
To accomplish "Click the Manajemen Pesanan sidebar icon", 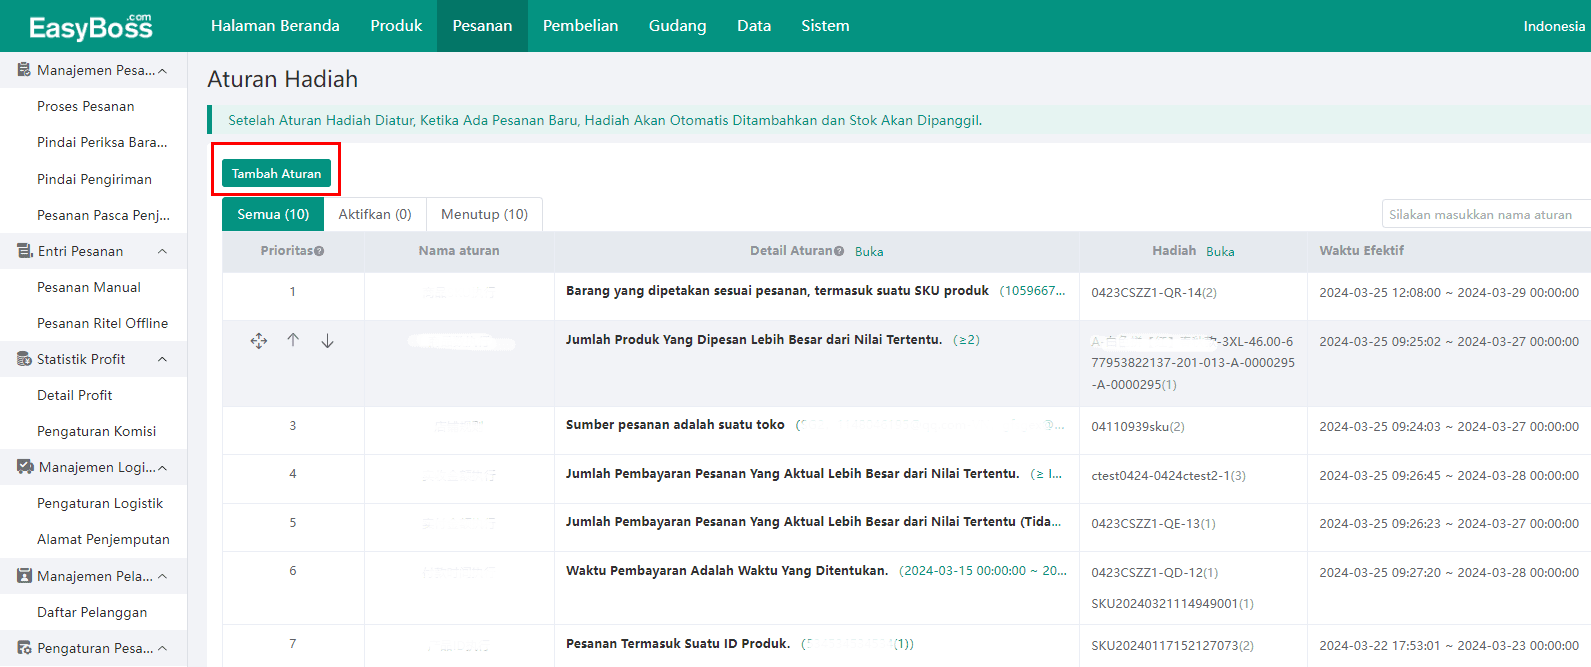I will coord(24,70).
